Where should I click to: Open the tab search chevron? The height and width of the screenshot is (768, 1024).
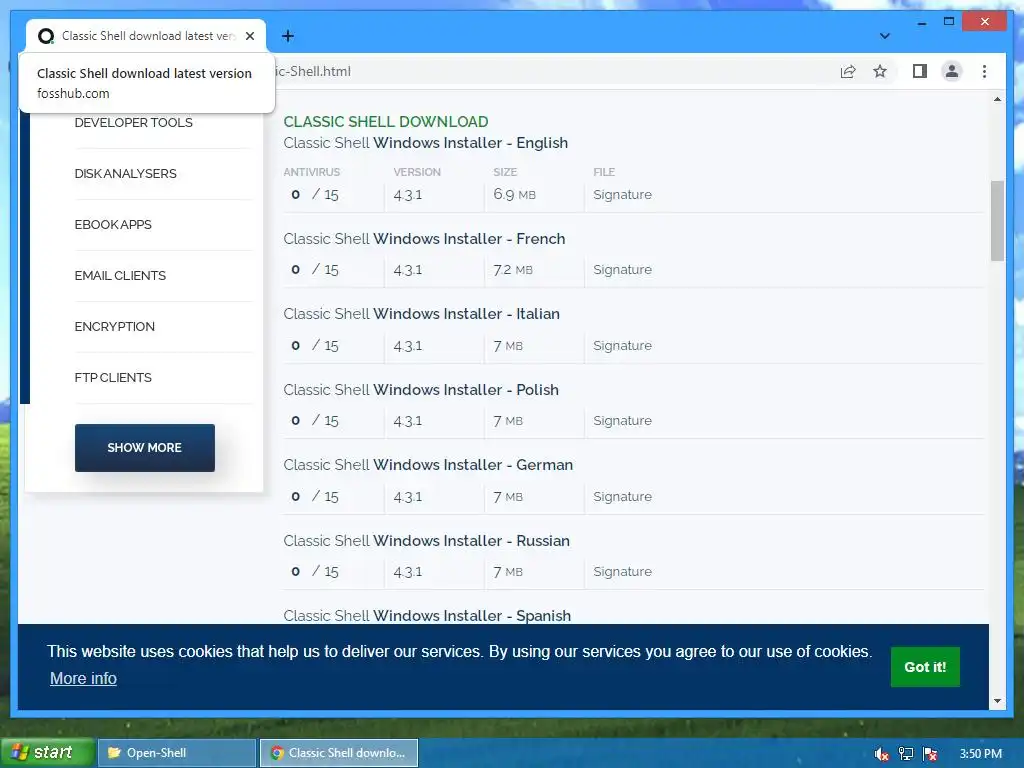pyautogui.click(x=884, y=36)
